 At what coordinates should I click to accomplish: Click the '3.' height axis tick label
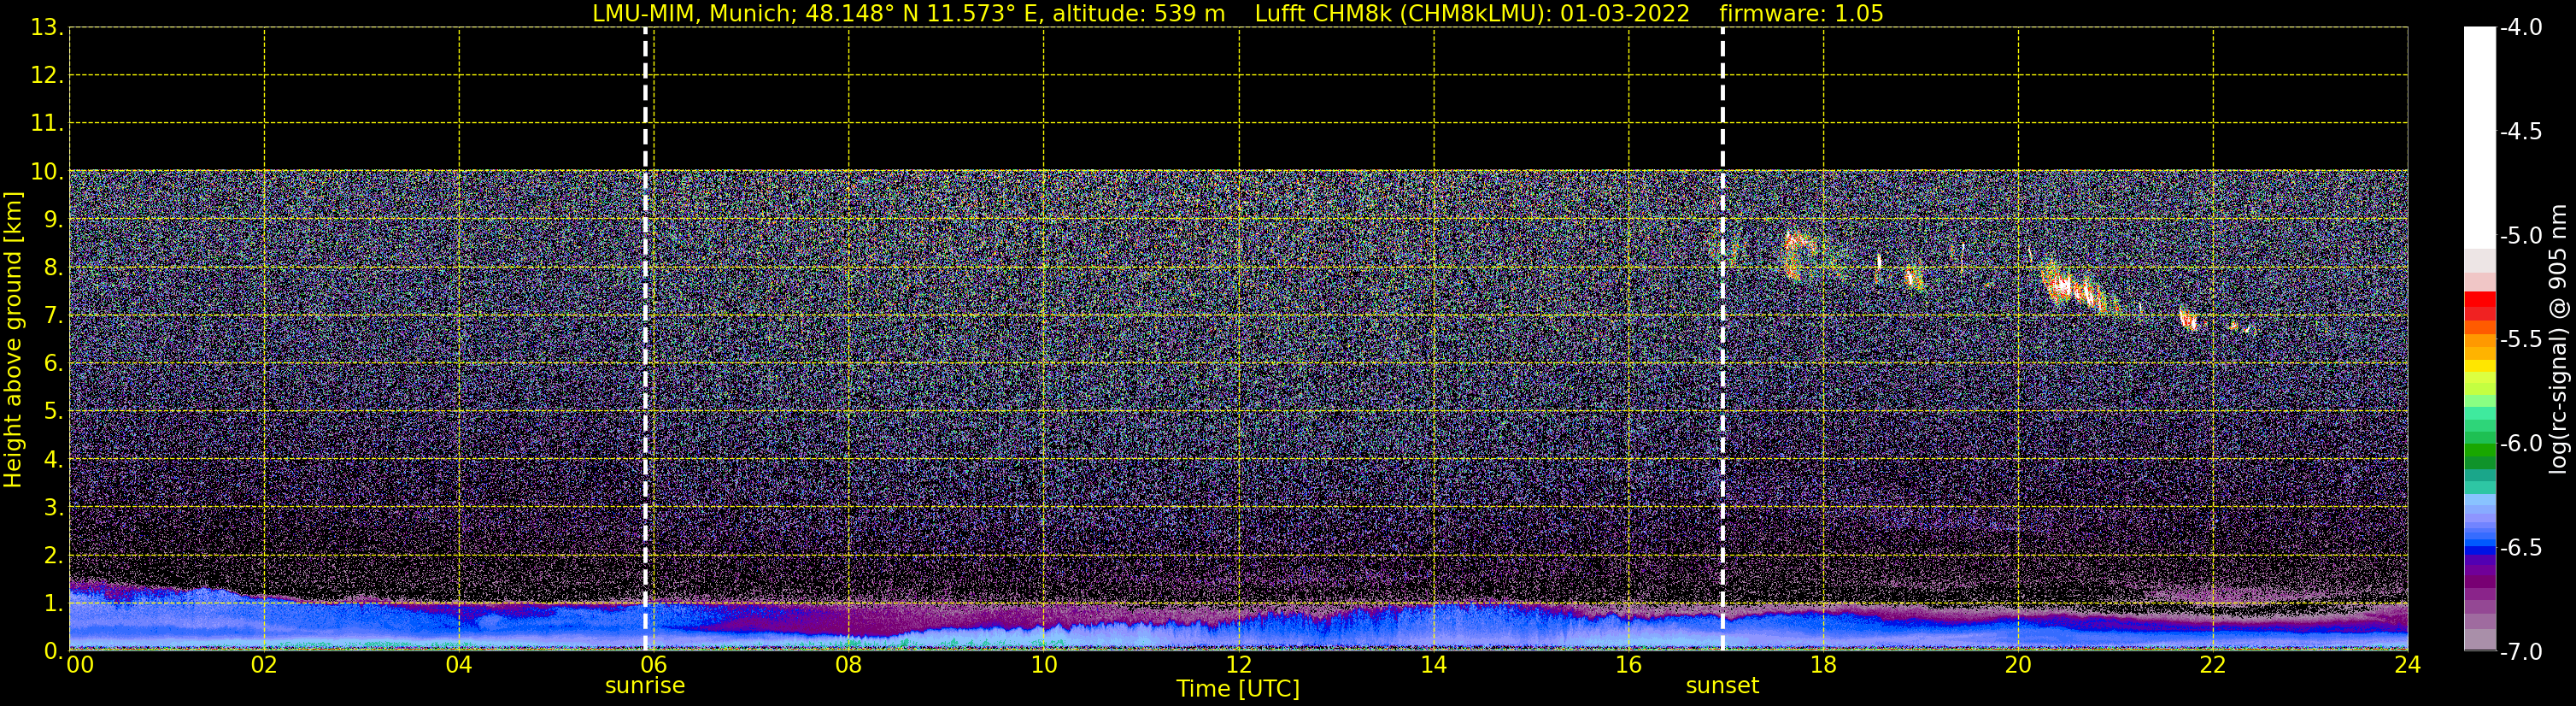click(53, 508)
